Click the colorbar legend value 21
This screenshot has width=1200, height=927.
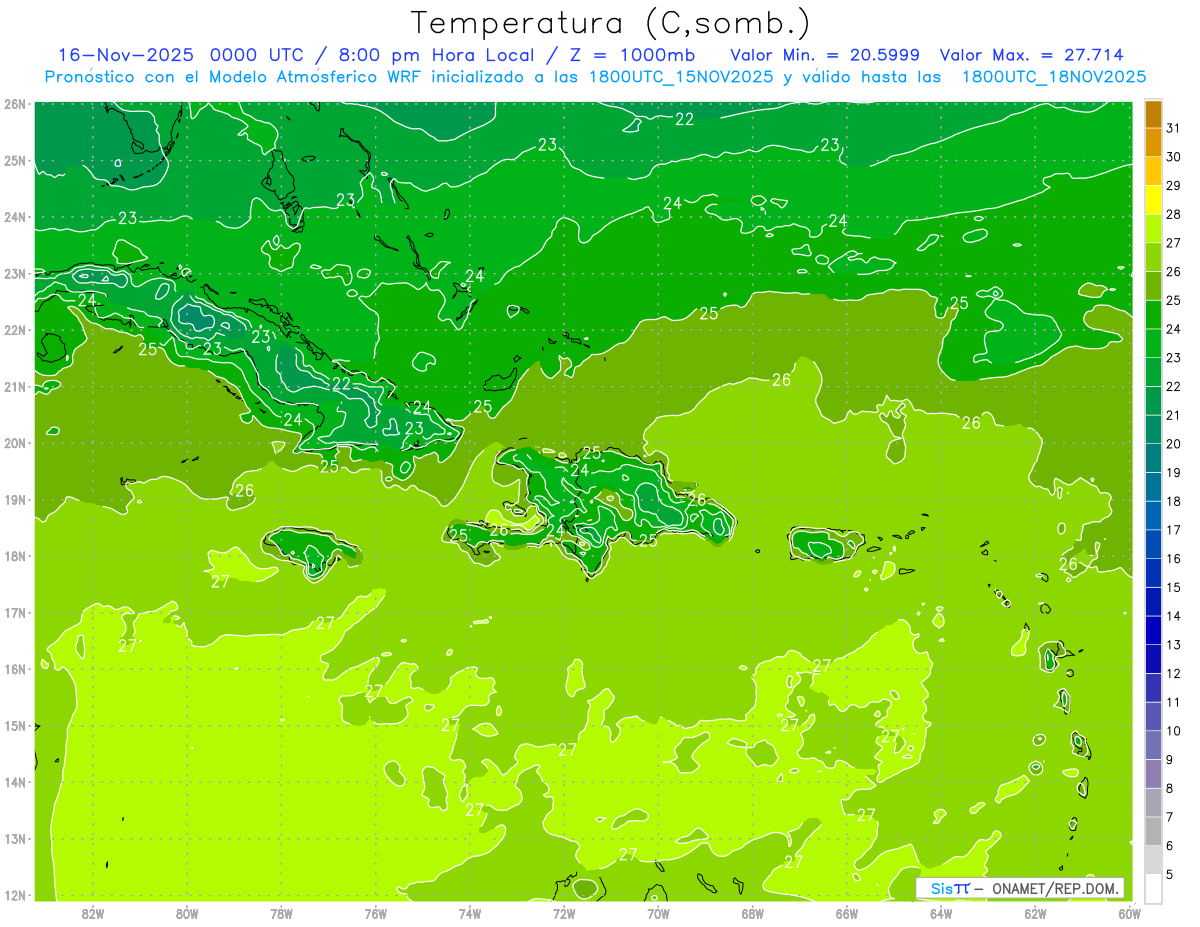click(1173, 415)
